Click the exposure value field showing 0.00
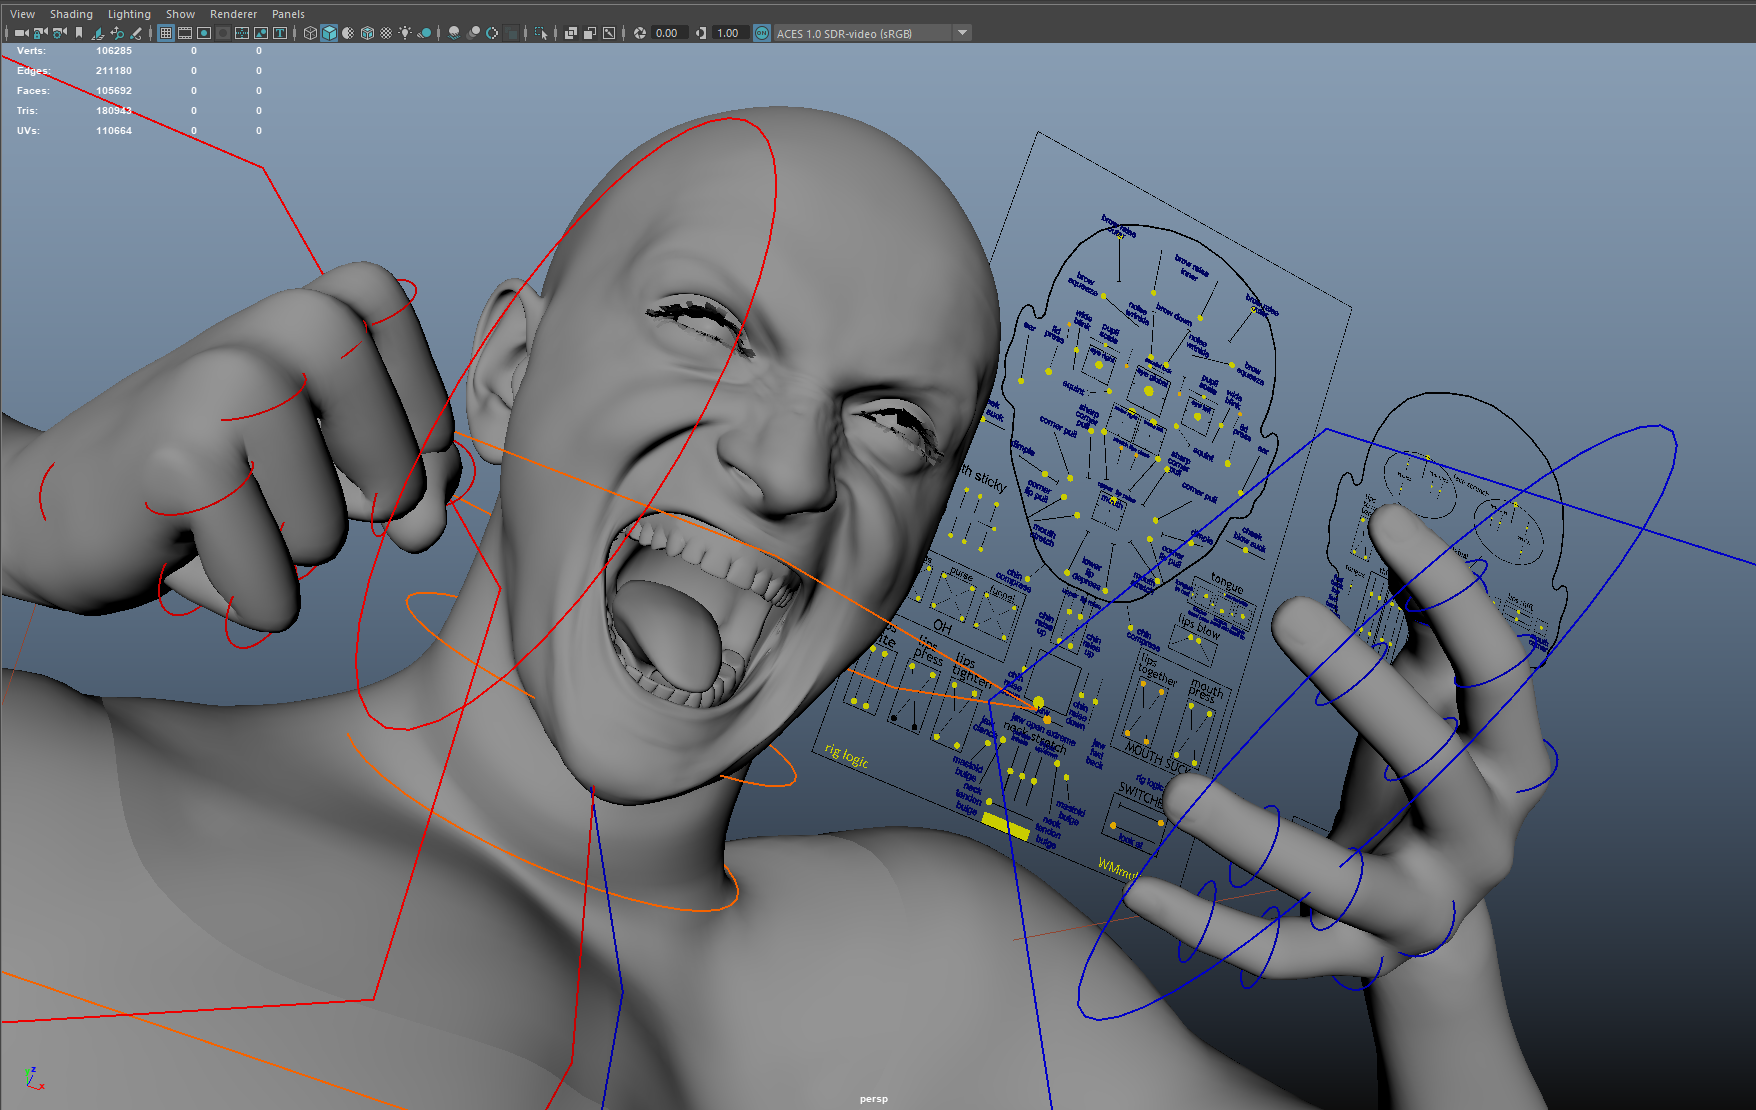This screenshot has height=1110, width=1756. [668, 33]
